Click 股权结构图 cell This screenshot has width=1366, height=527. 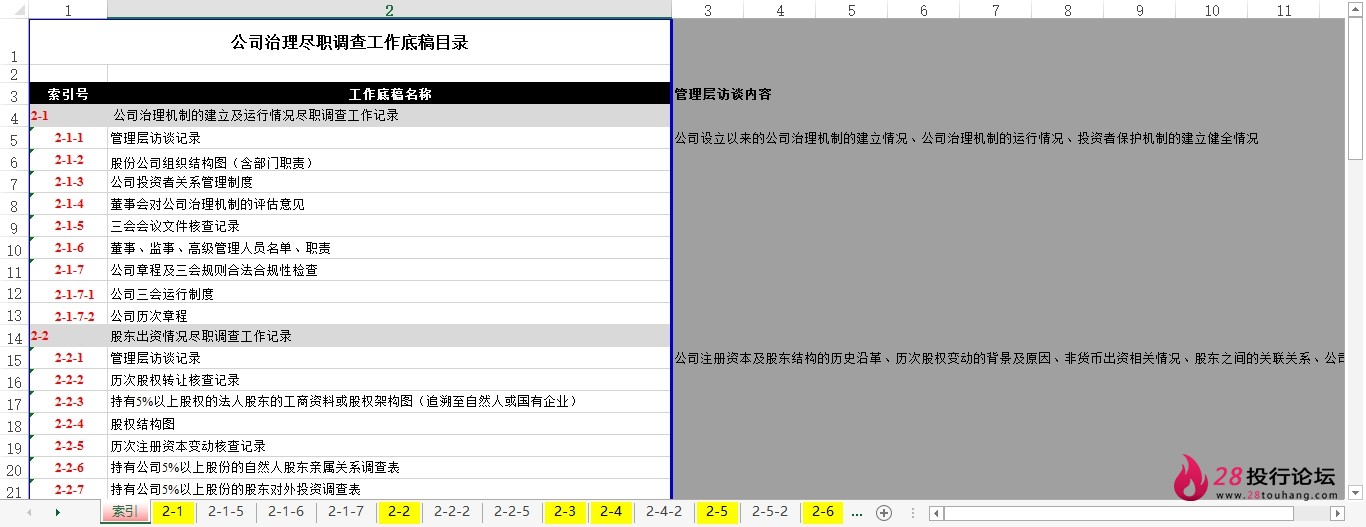tap(389, 425)
